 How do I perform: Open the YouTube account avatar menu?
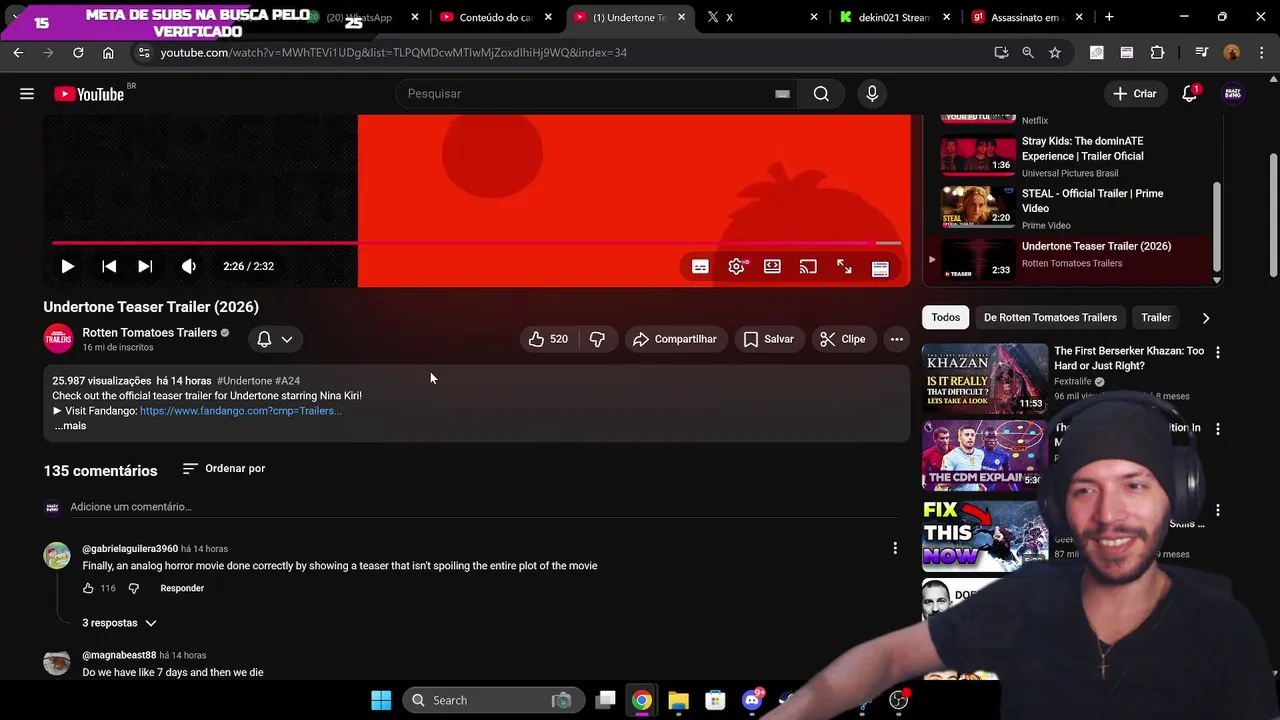click(x=1233, y=94)
